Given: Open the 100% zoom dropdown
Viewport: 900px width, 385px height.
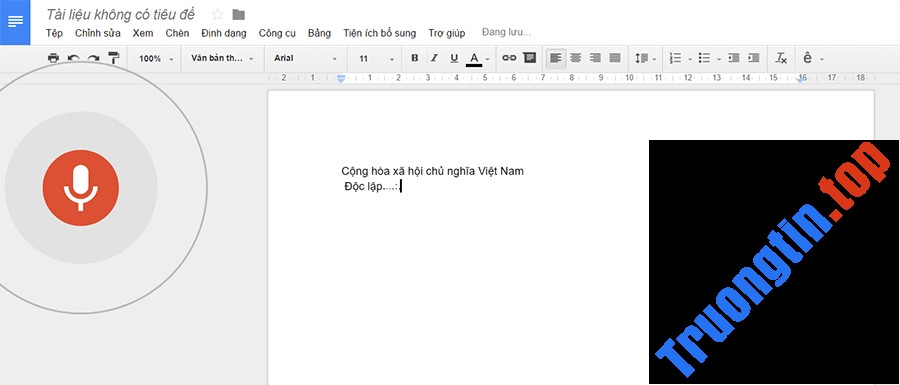Looking at the screenshot, I should coord(156,59).
